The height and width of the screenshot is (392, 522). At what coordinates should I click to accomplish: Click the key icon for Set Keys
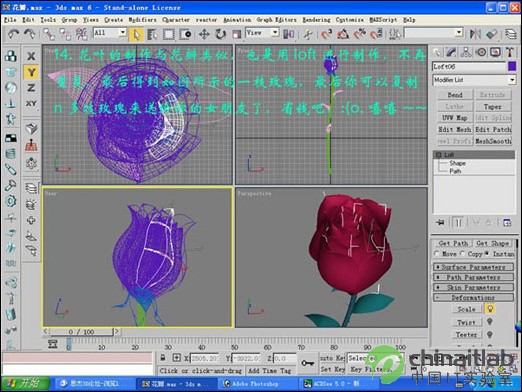tap(307, 363)
